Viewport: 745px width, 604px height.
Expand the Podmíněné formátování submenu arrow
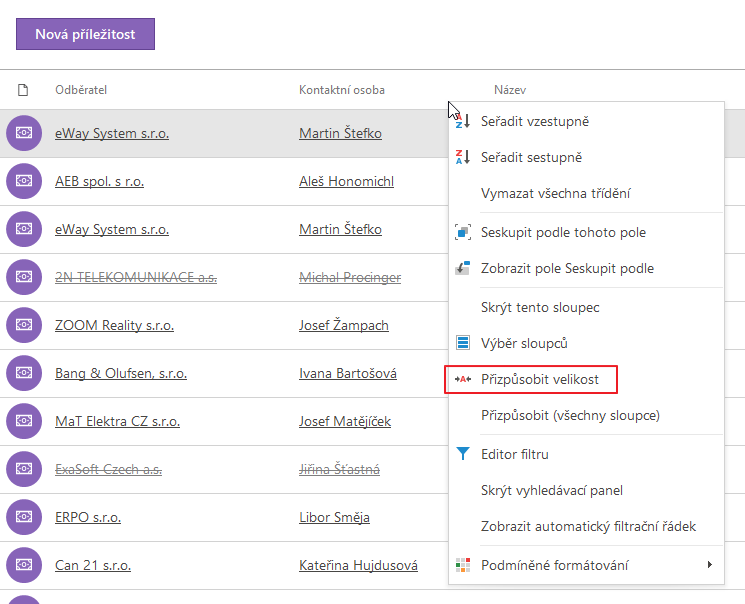point(709,565)
